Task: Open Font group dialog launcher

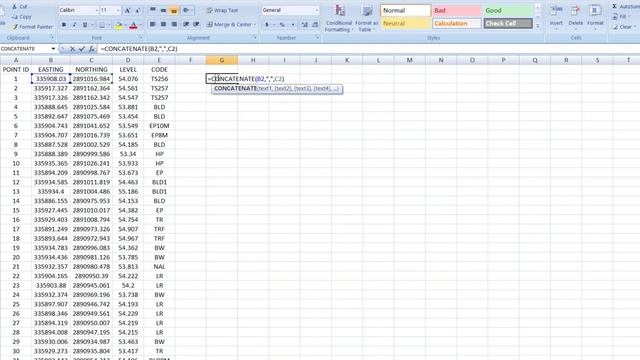Action: [141, 38]
